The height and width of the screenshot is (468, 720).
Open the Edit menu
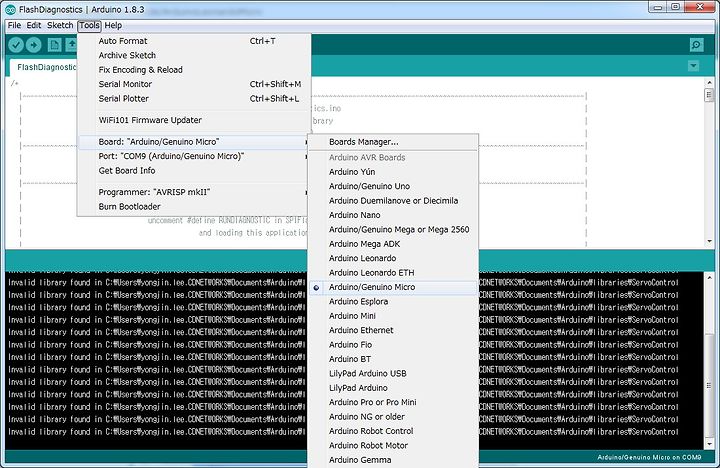[34, 25]
